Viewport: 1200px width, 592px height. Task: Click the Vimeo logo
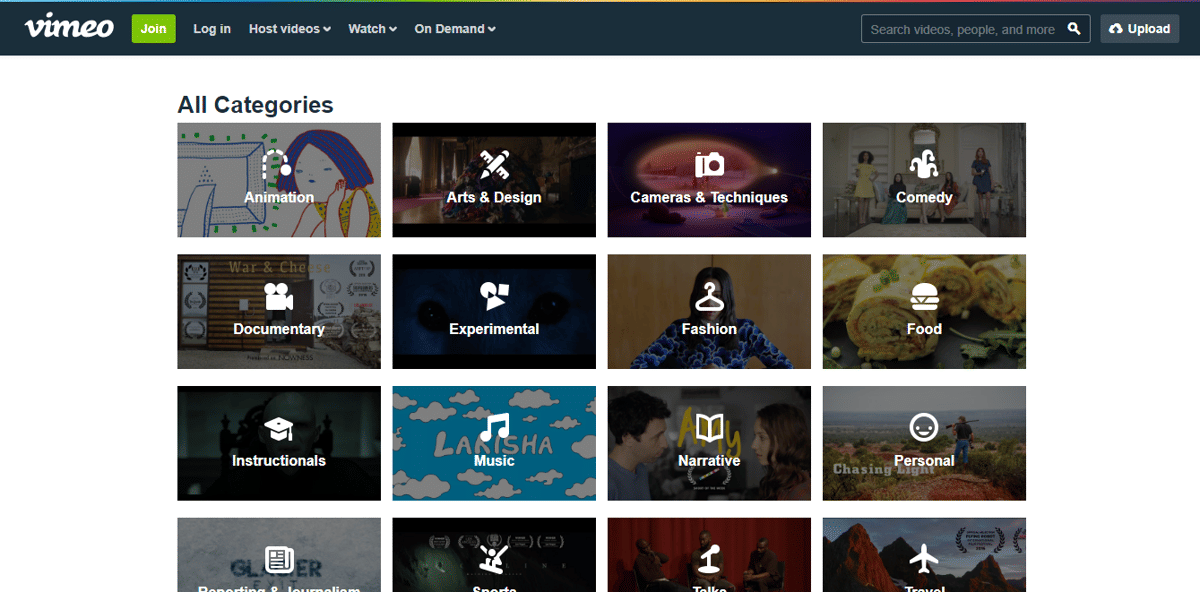[x=69, y=28]
